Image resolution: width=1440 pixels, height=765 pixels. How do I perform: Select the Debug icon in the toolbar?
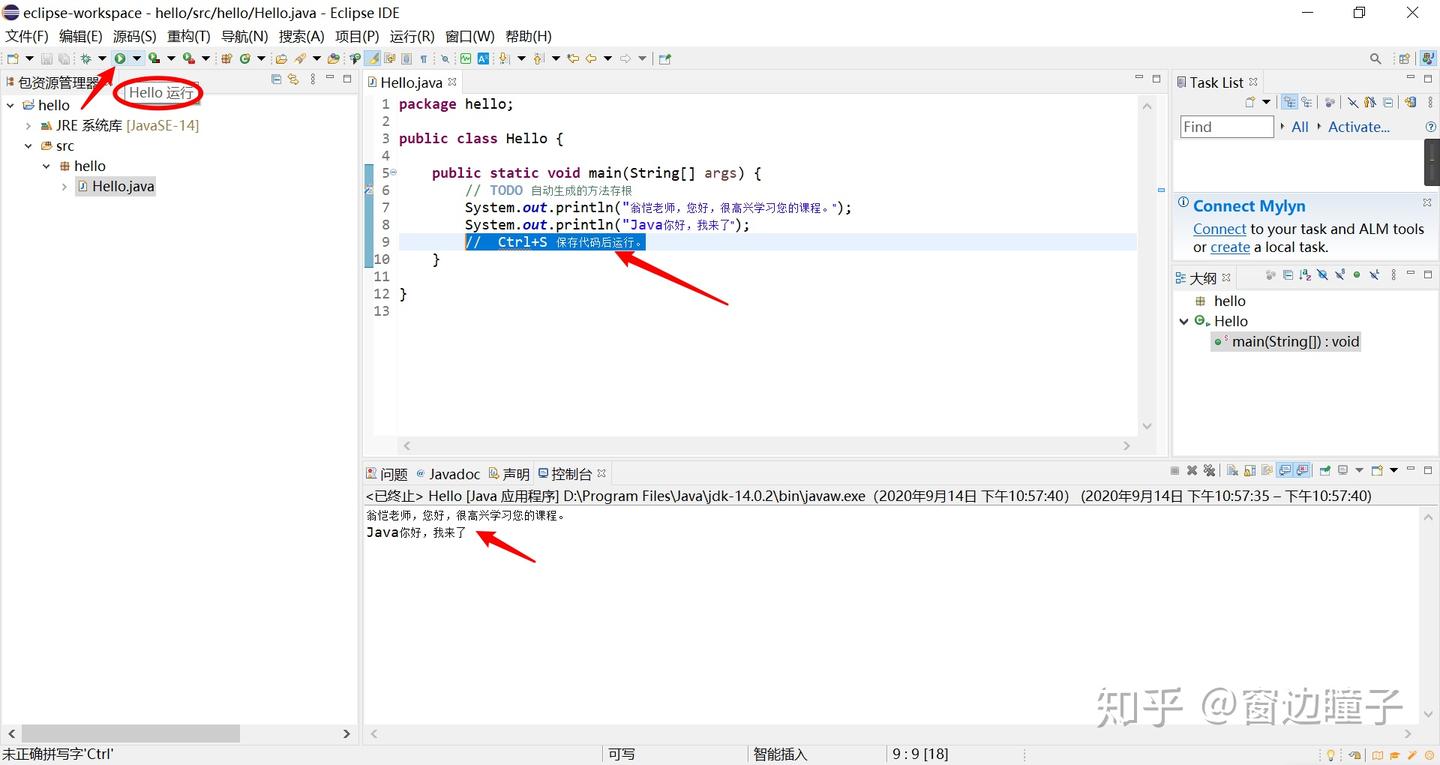86,58
